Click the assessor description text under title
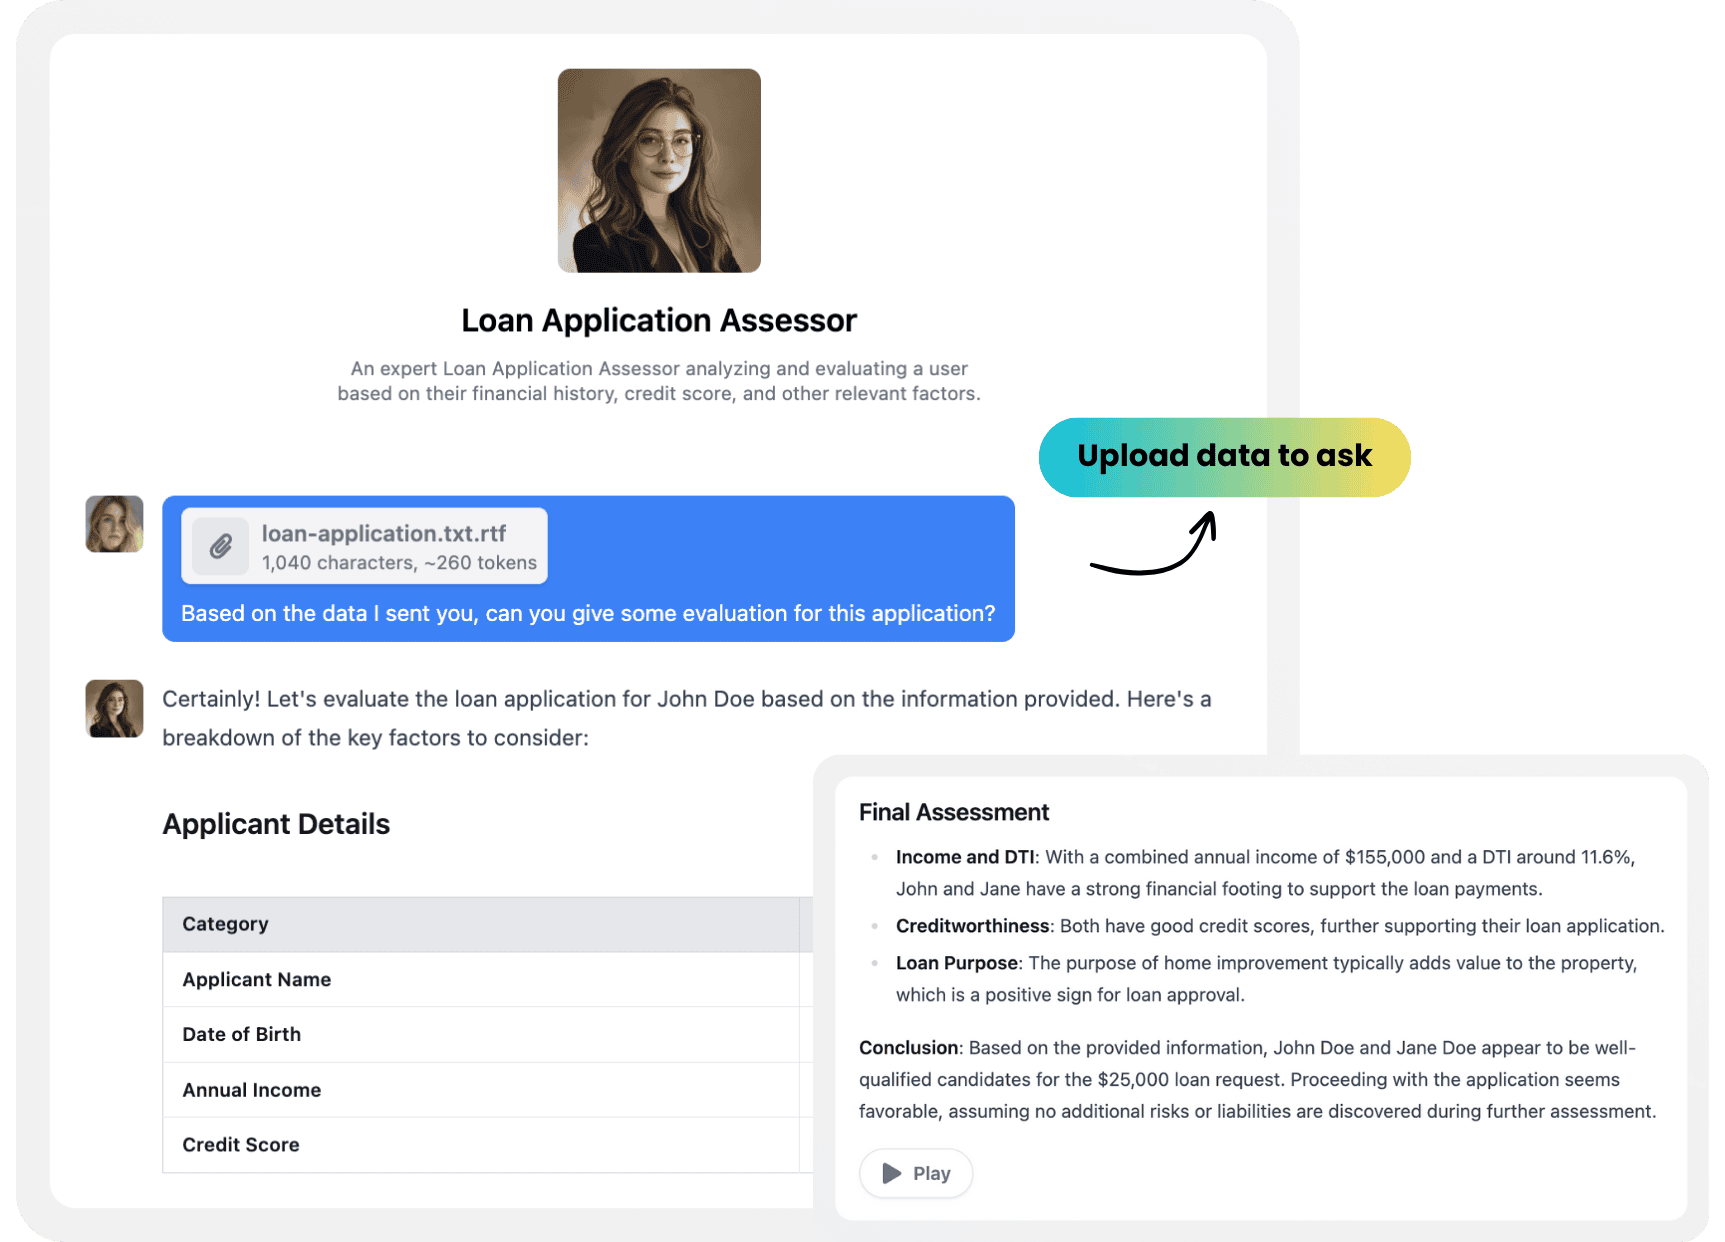Viewport: 1725px width, 1242px height. coord(659,381)
